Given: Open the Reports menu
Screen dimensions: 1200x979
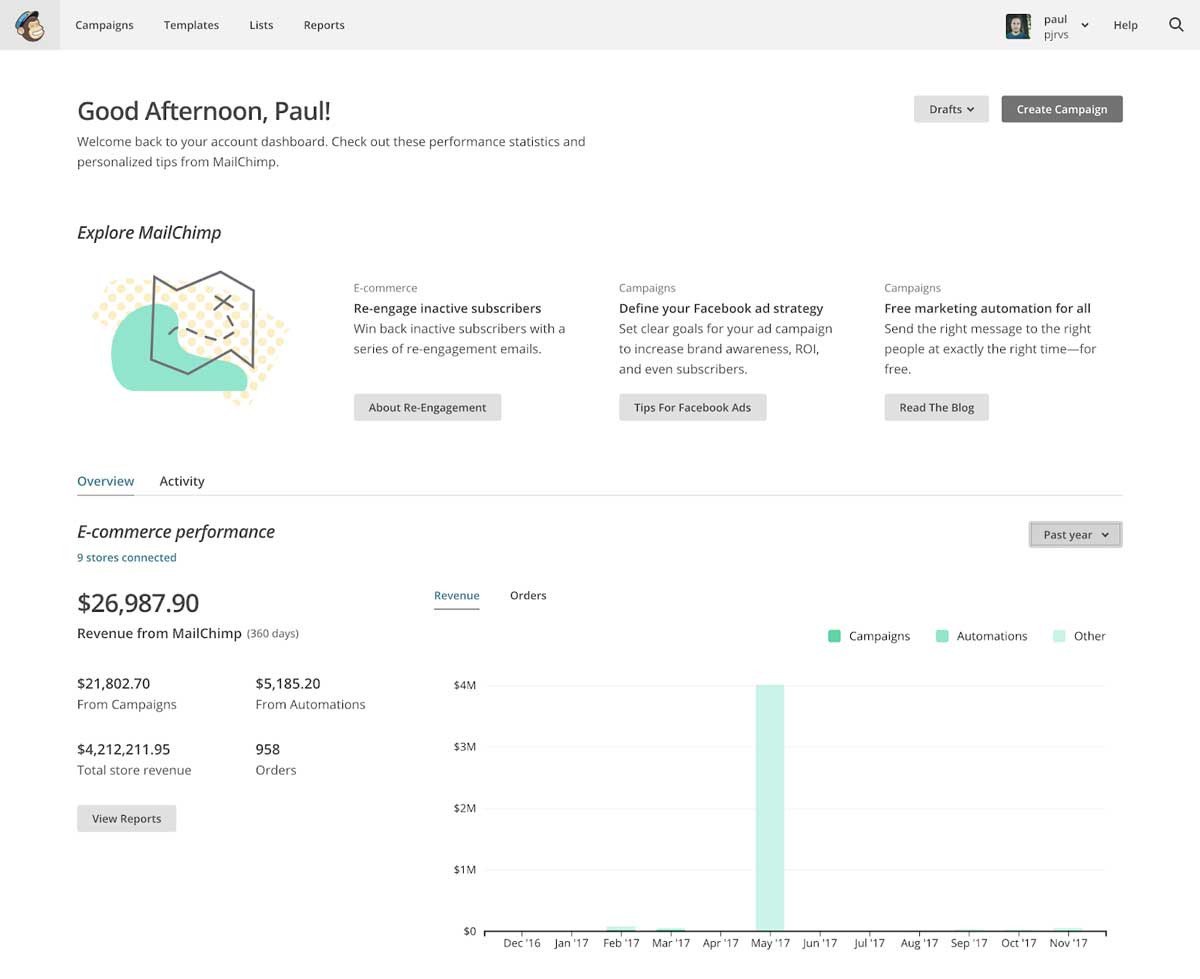Looking at the screenshot, I should pyautogui.click(x=324, y=25).
